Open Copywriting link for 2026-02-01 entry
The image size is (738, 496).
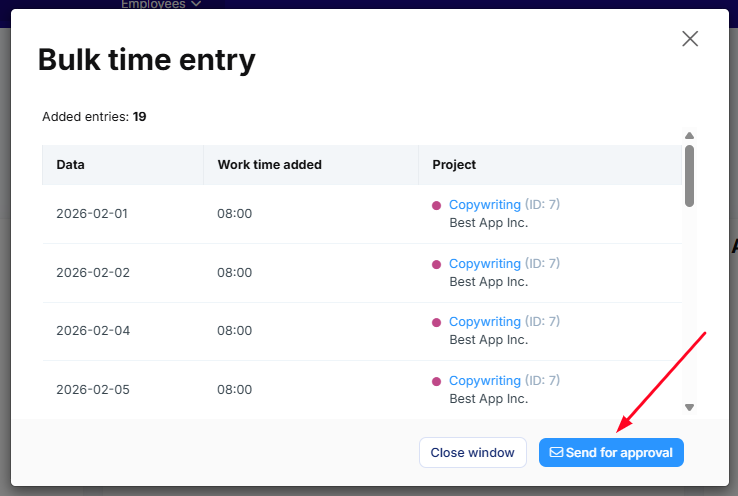point(484,205)
